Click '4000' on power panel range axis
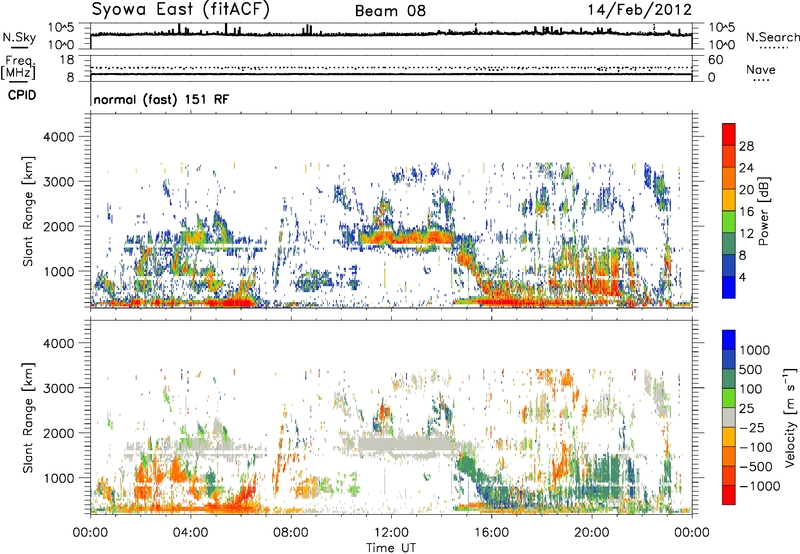This screenshot has width=800, height=554. pyautogui.click(x=58, y=137)
